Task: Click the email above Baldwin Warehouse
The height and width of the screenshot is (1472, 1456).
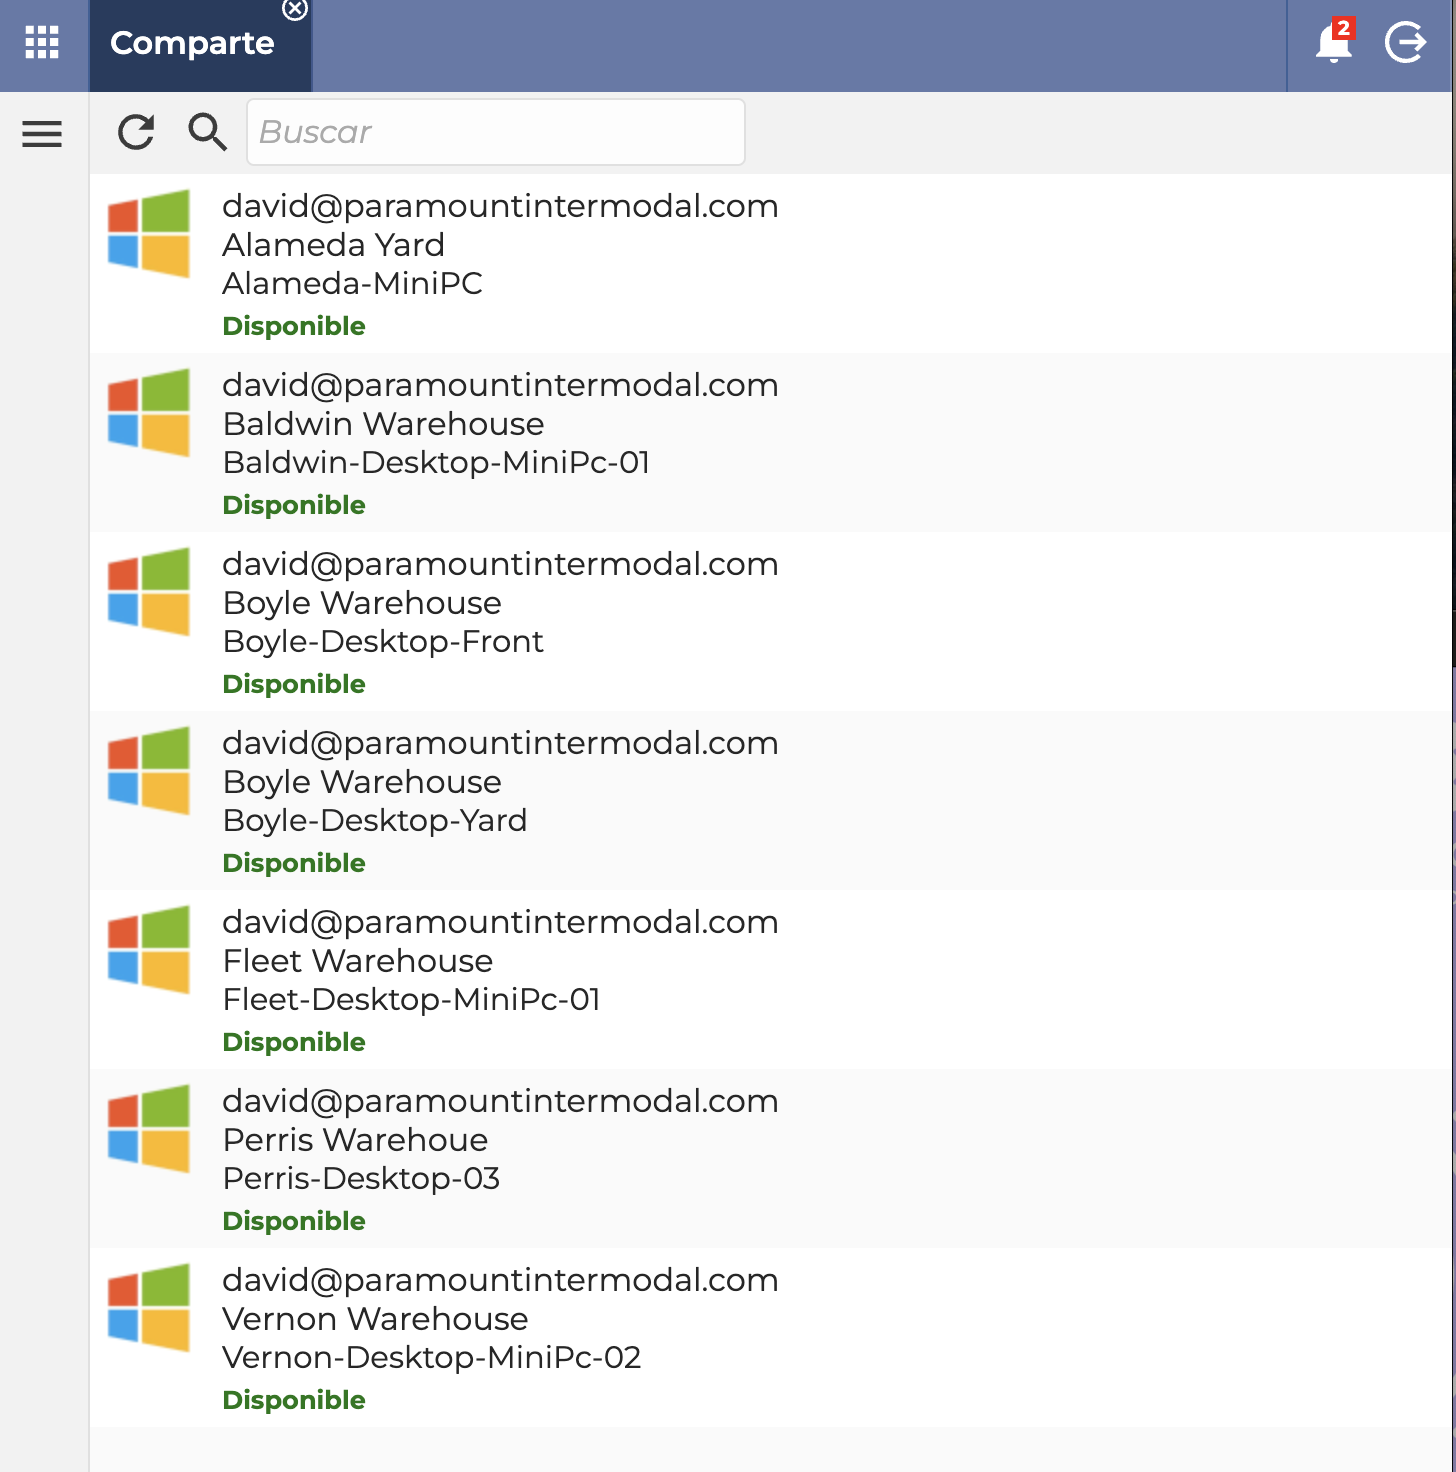Action: (x=500, y=385)
